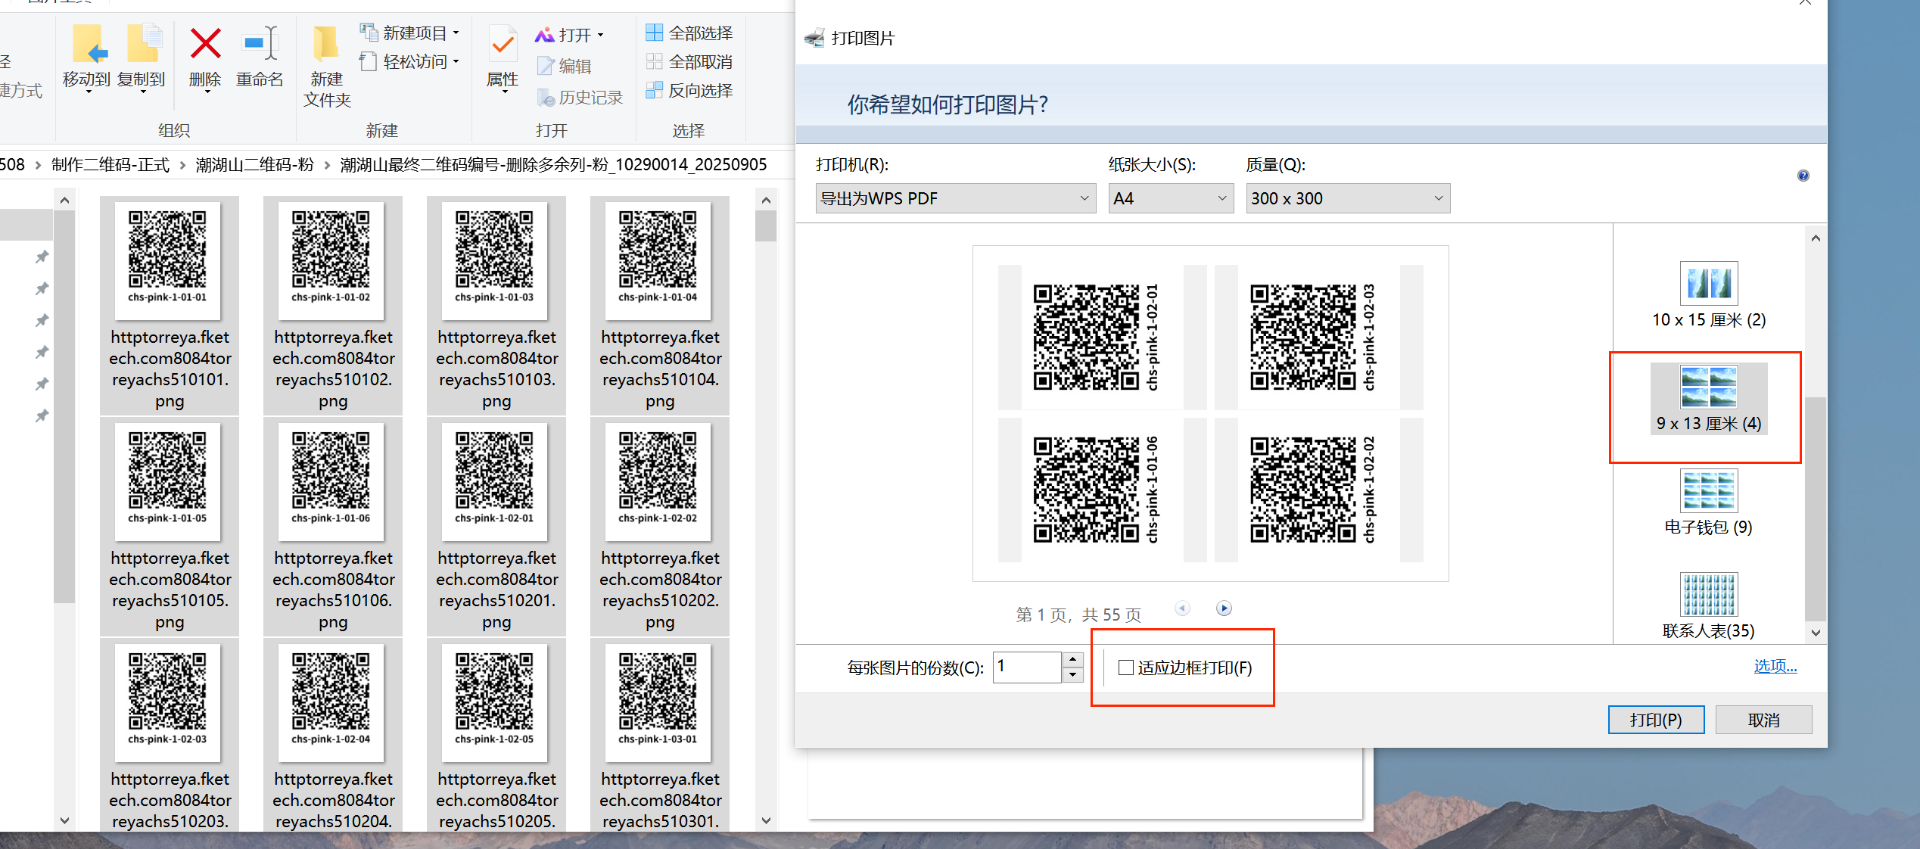Viewport: 1920px width, 849px height.
Task: Click the red Delete (删除) icon
Action: click(205, 46)
